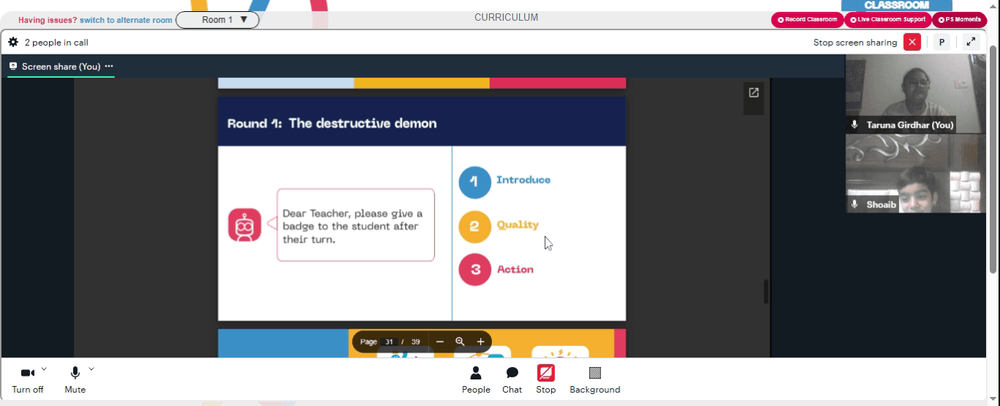Enter fullscreen with the expand arrows icon
The image size is (1000, 406).
pyautogui.click(x=971, y=43)
